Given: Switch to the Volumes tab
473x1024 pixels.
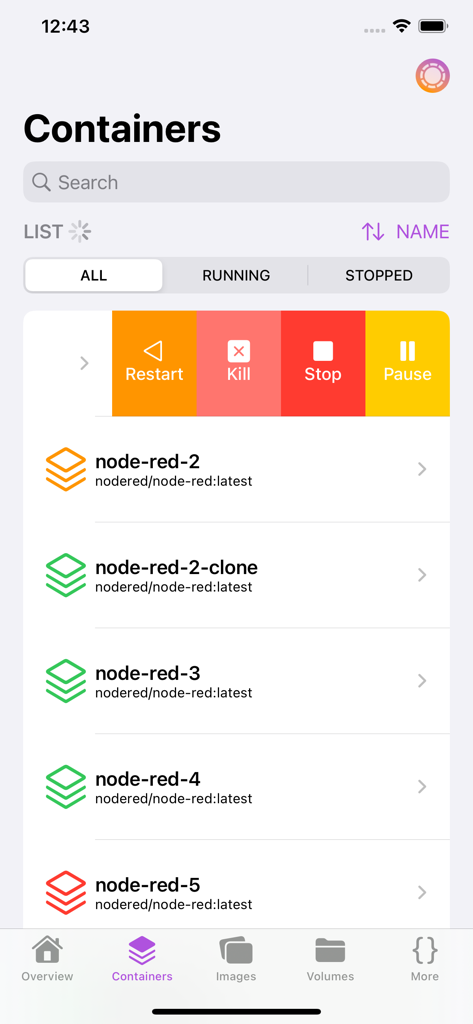Looking at the screenshot, I should coord(331,958).
